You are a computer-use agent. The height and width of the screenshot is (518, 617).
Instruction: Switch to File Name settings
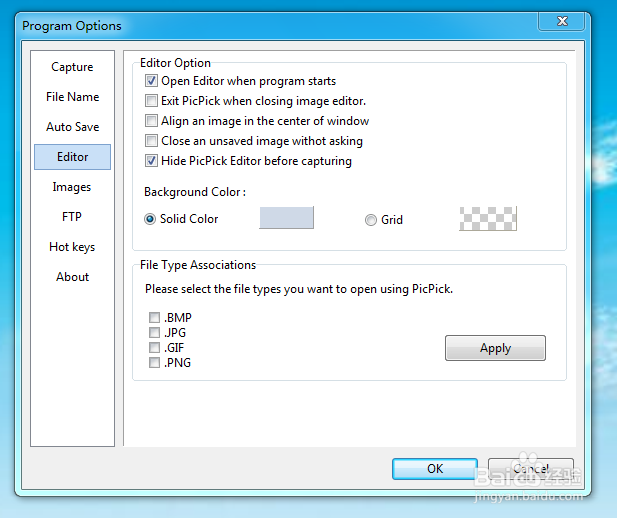(x=72, y=97)
